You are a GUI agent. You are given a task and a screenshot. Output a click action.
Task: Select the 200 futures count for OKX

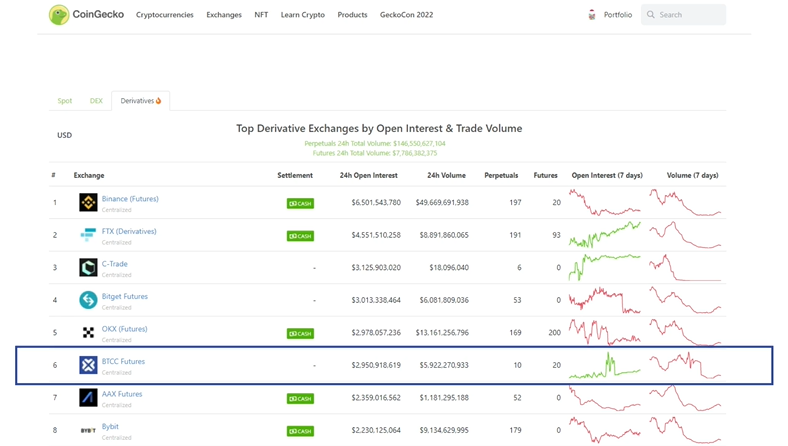[x=554, y=332]
